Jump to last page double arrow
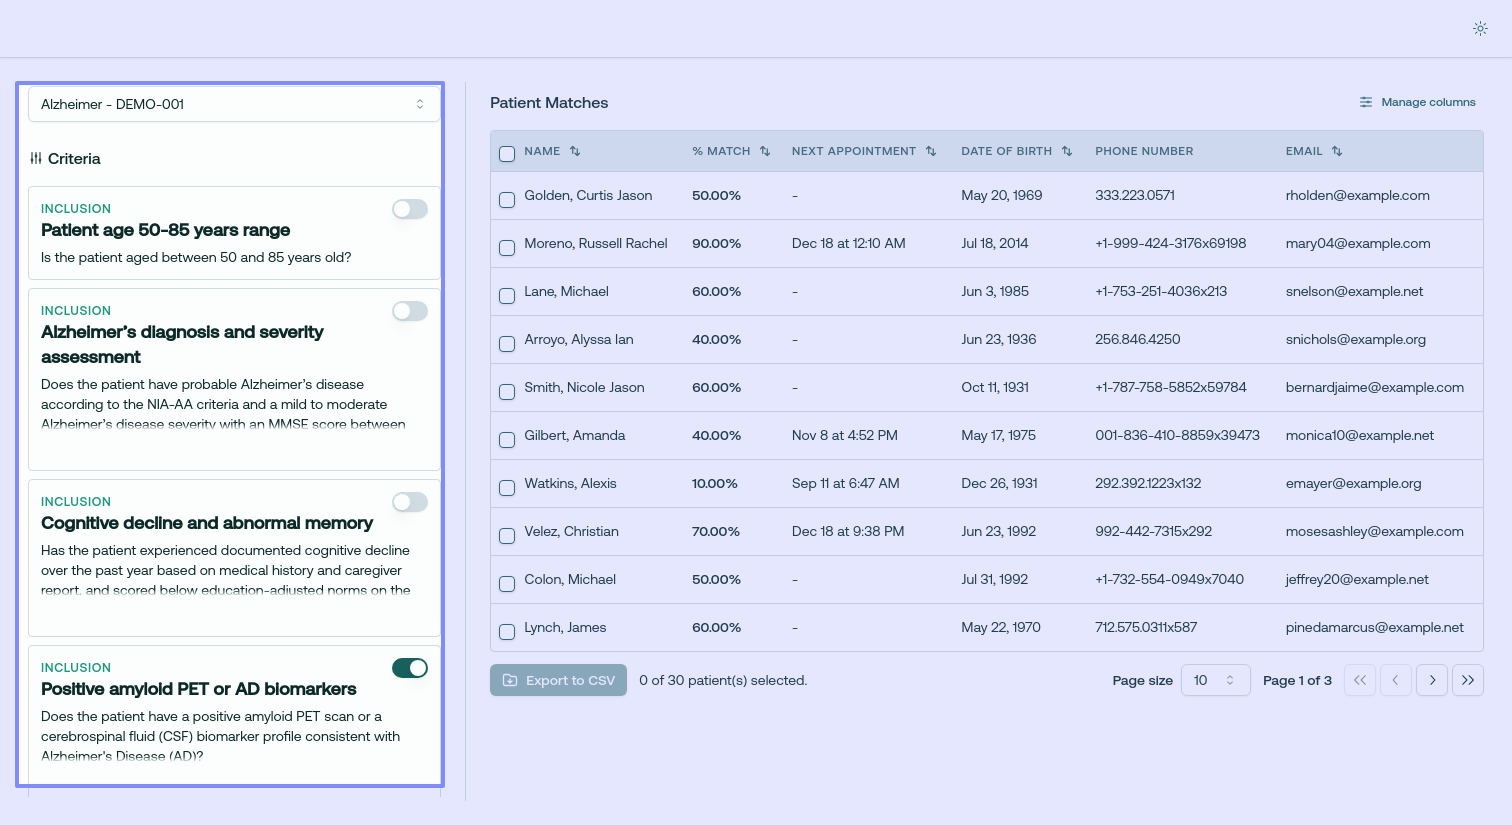Viewport: 1512px width, 825px height. click(1468, 680)
